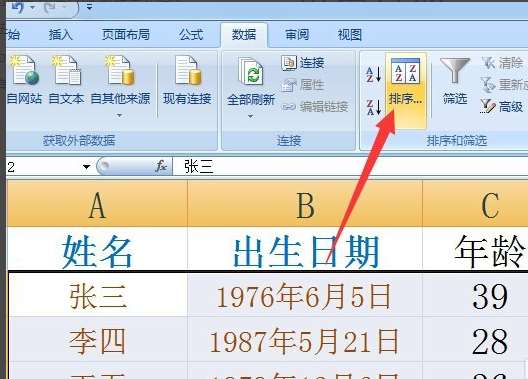The image size is (528, 379).
Task: Open the Name Box dropdown arrow
Action: click(86, 167)
